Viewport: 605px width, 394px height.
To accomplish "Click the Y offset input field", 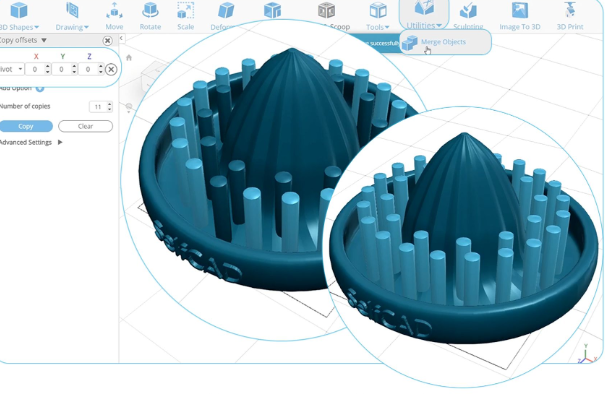I will 61,69.
